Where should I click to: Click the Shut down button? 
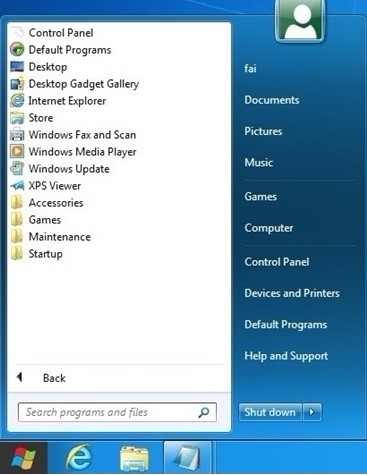coord(270,412)
